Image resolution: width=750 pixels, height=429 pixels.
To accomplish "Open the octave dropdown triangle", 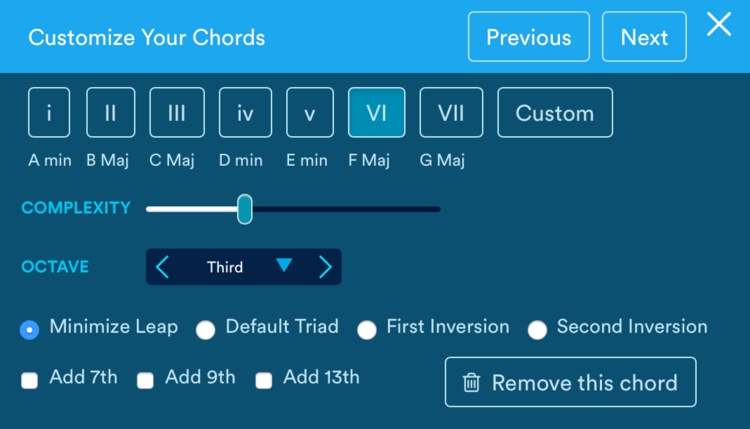I will (x=284, y=266).
